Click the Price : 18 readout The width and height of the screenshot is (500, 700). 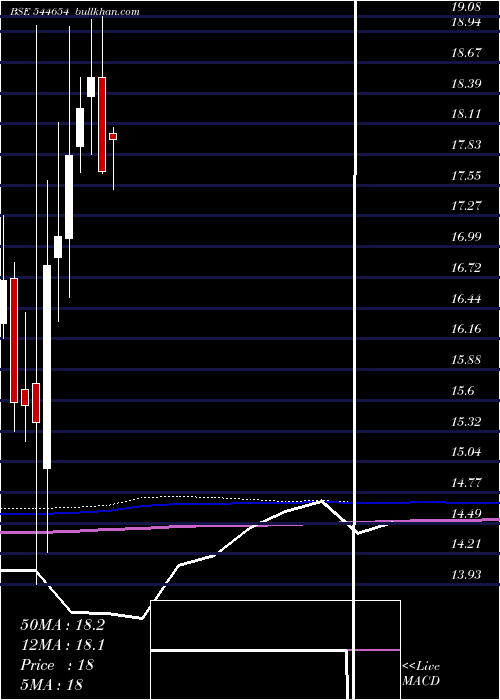click(57, 665)
